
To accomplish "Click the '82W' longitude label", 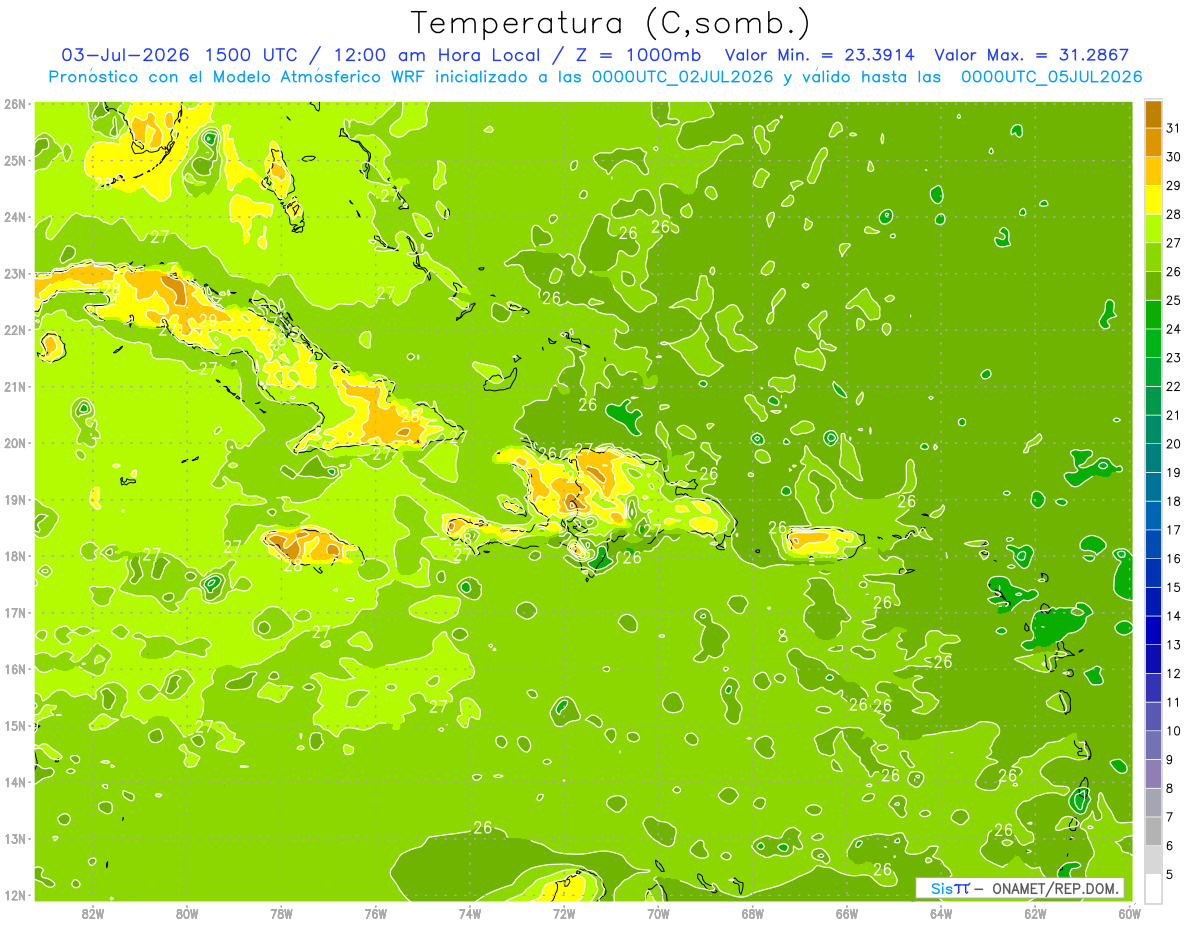I will 93,913.
